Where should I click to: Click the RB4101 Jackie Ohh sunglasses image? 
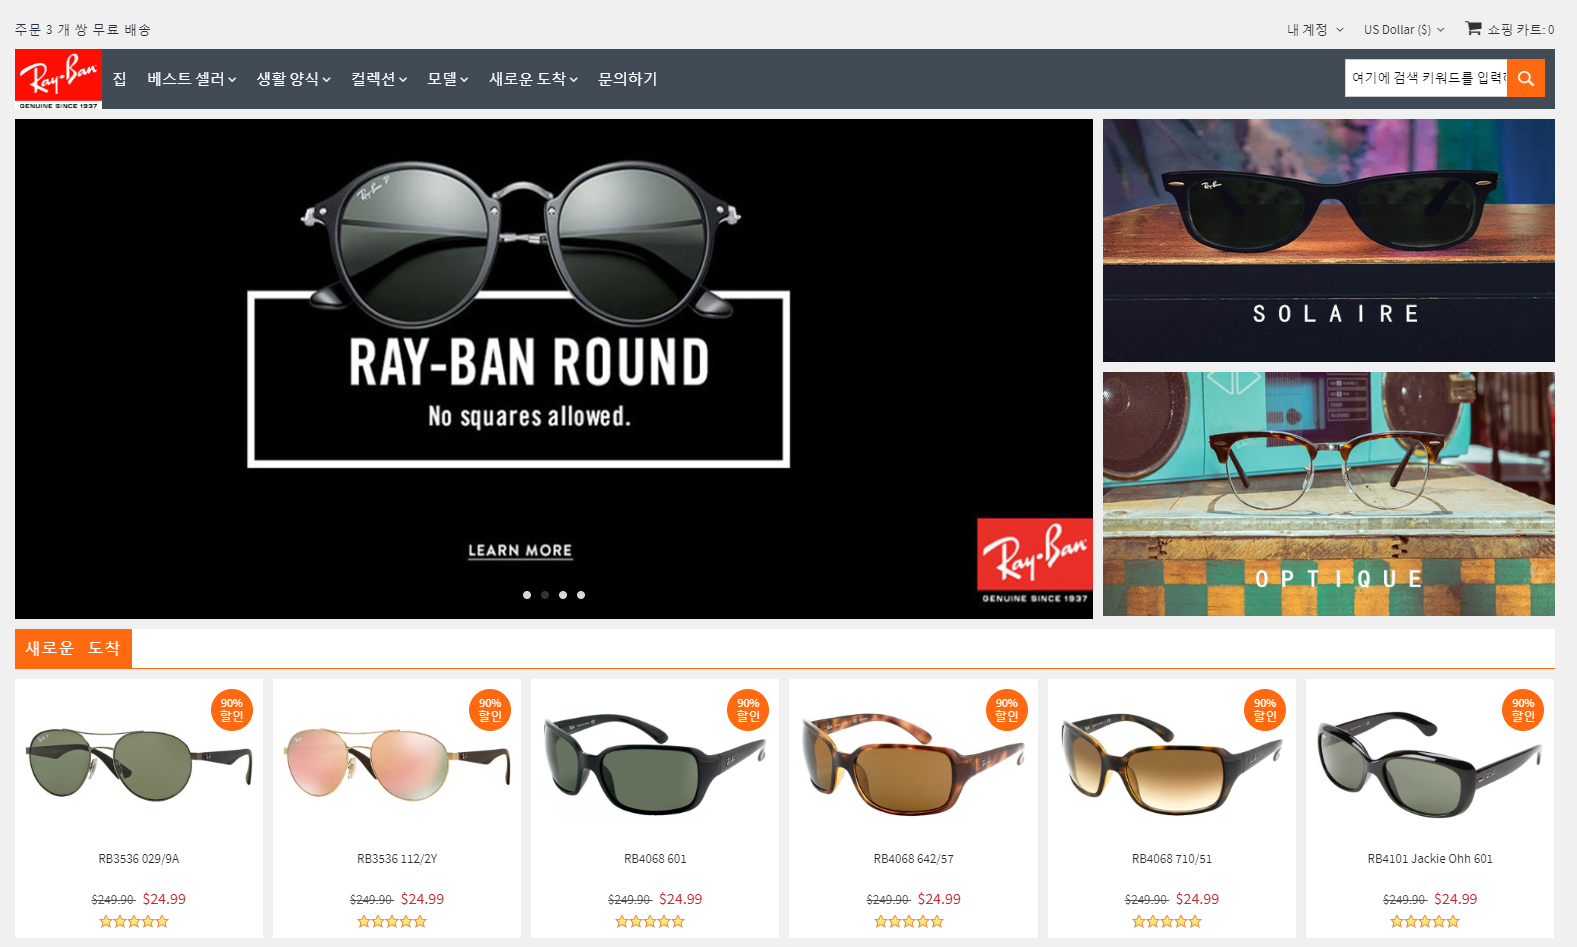1430,765
